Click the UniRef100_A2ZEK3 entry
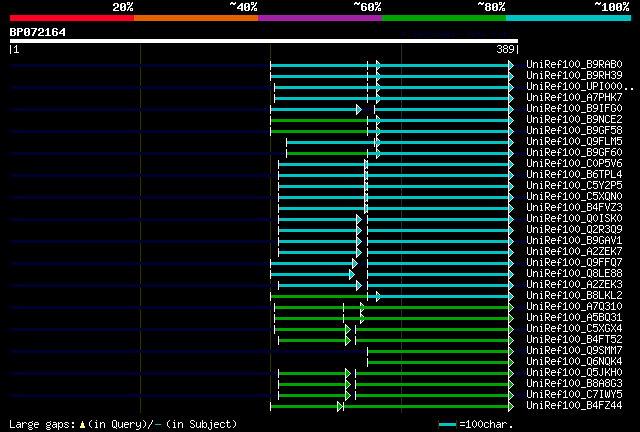The height and width of the screenshot is (432, 640). (574, 285)
